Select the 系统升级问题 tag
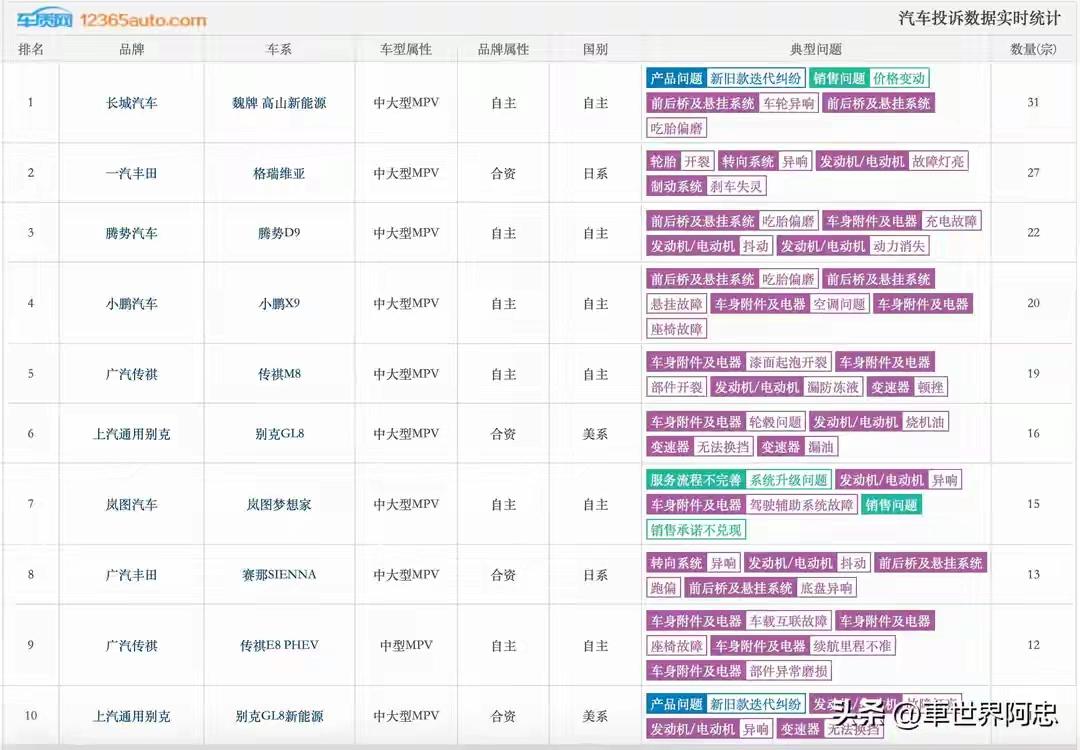 point(789,479)
